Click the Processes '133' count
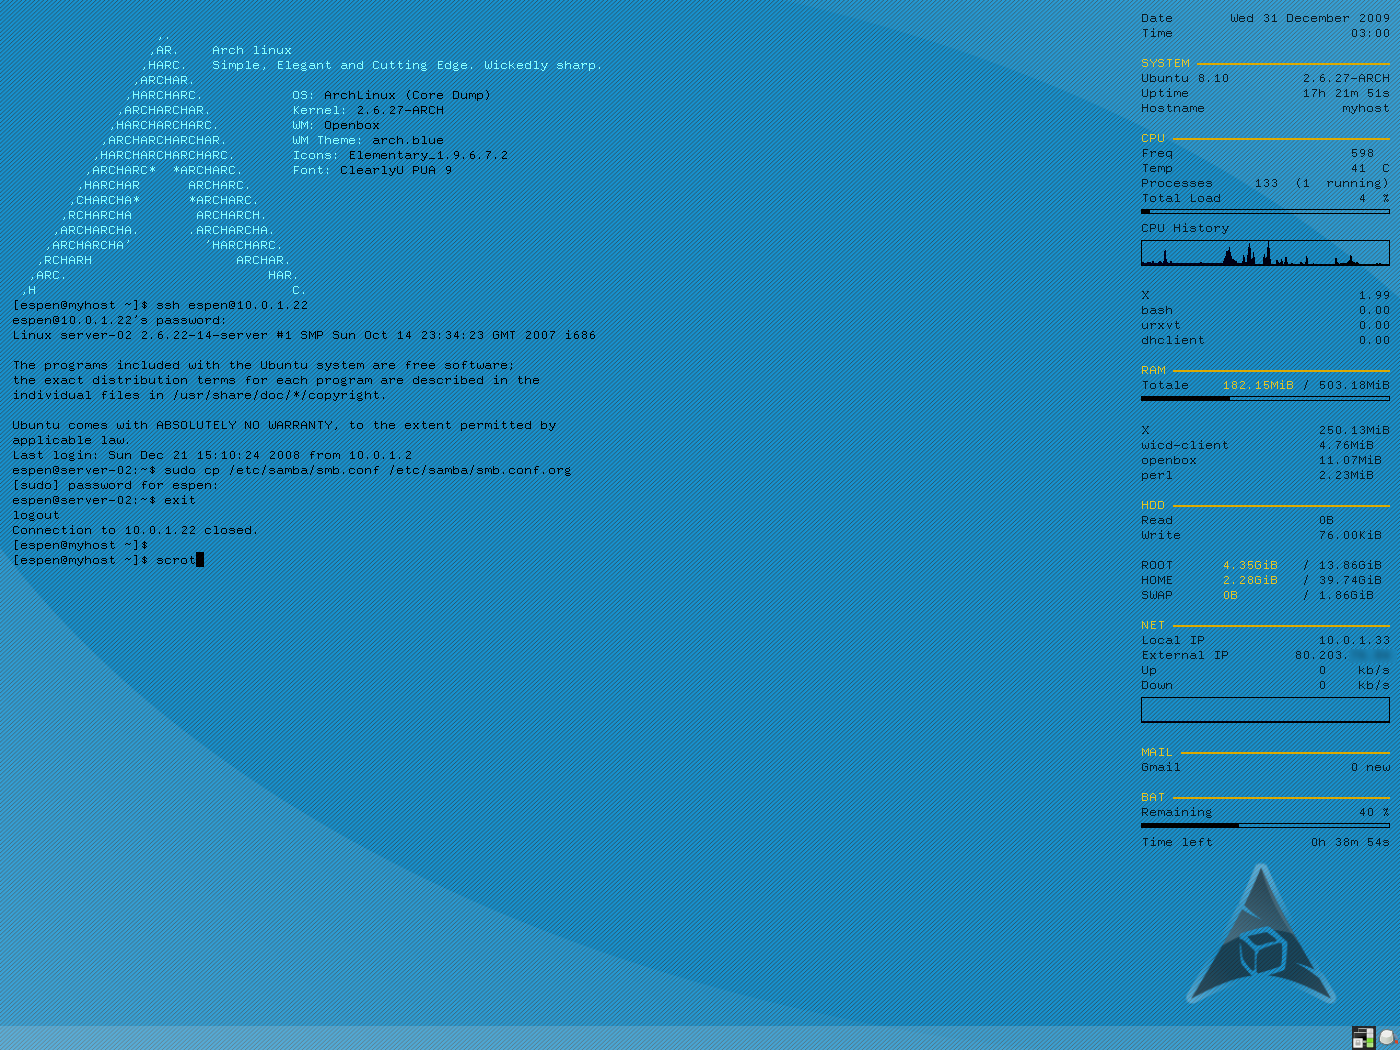 (x=1266, y=183)
